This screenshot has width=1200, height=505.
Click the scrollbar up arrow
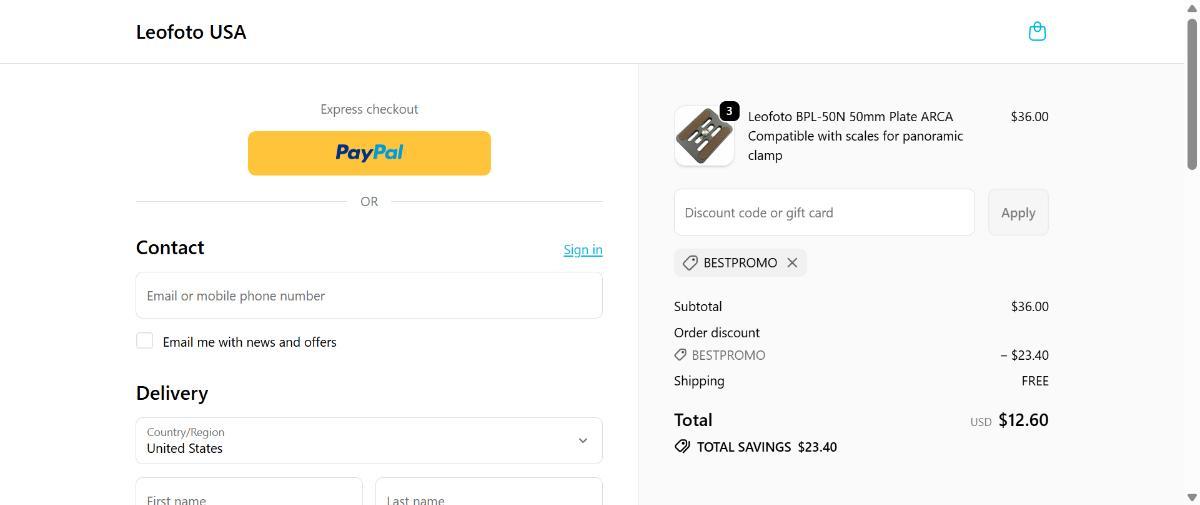[1192, 8]
